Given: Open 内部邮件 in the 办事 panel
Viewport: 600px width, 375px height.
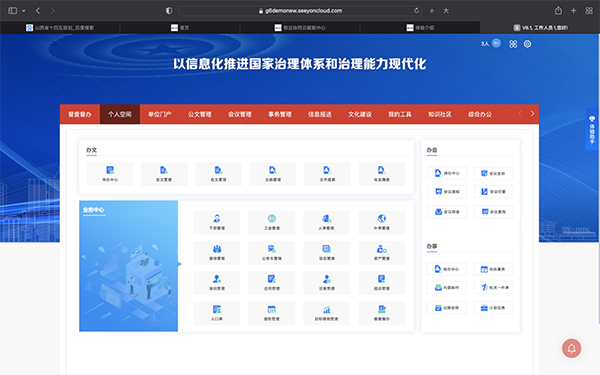Looking at the screenshot, I should (447, 287).
